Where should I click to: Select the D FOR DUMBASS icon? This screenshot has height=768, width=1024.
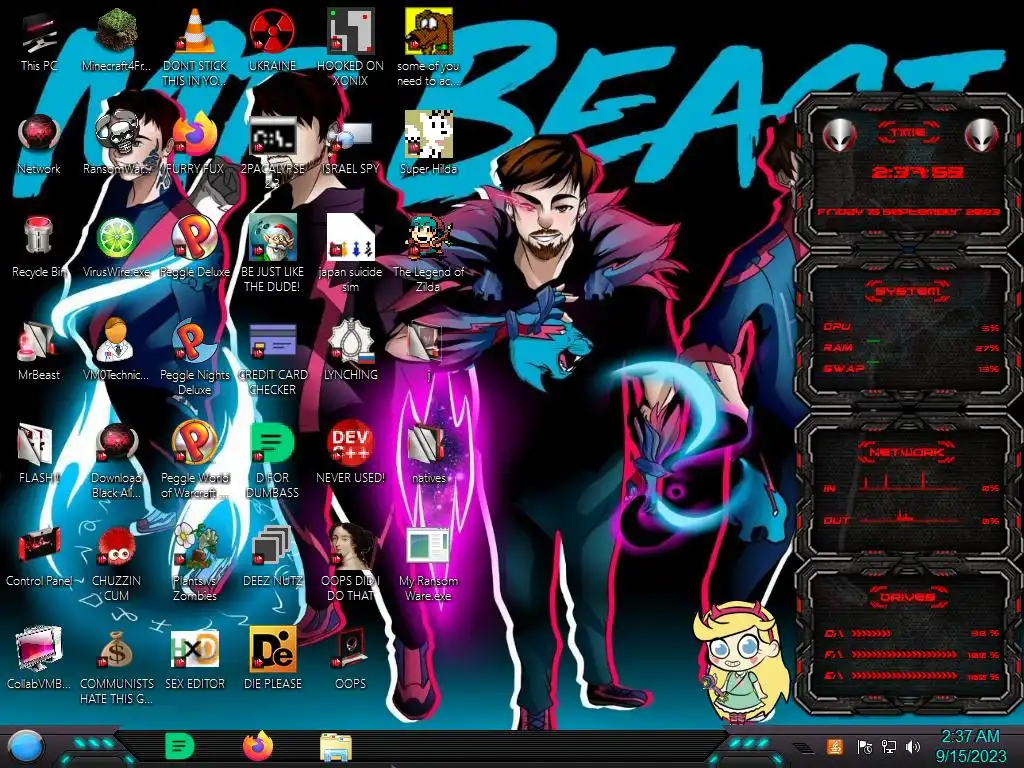coord(272,444)
